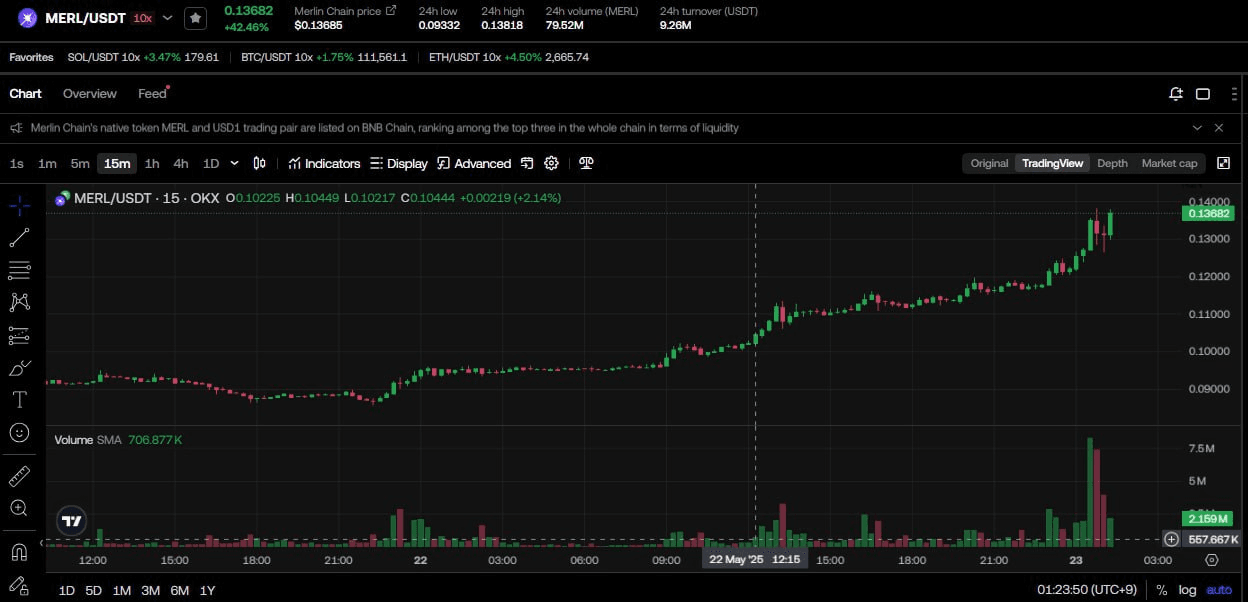Screen dimensions: 1248x602
Task: Open the Feed tab
Action: tap(152, 93)
